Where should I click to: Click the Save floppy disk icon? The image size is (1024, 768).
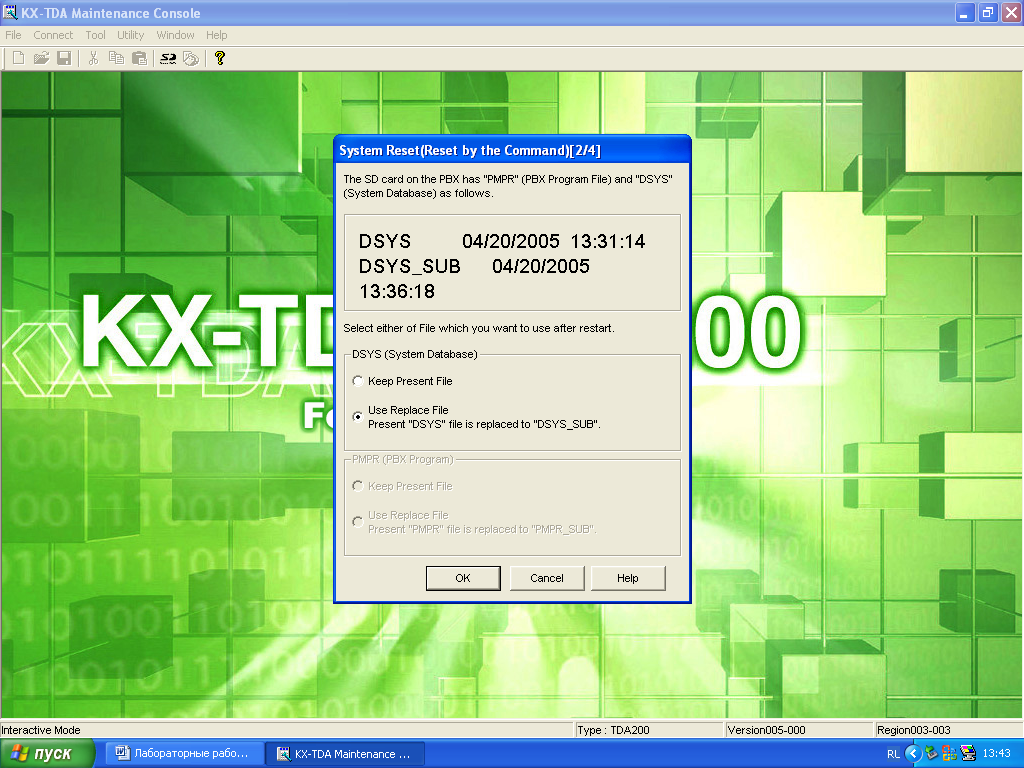(64, 58)
